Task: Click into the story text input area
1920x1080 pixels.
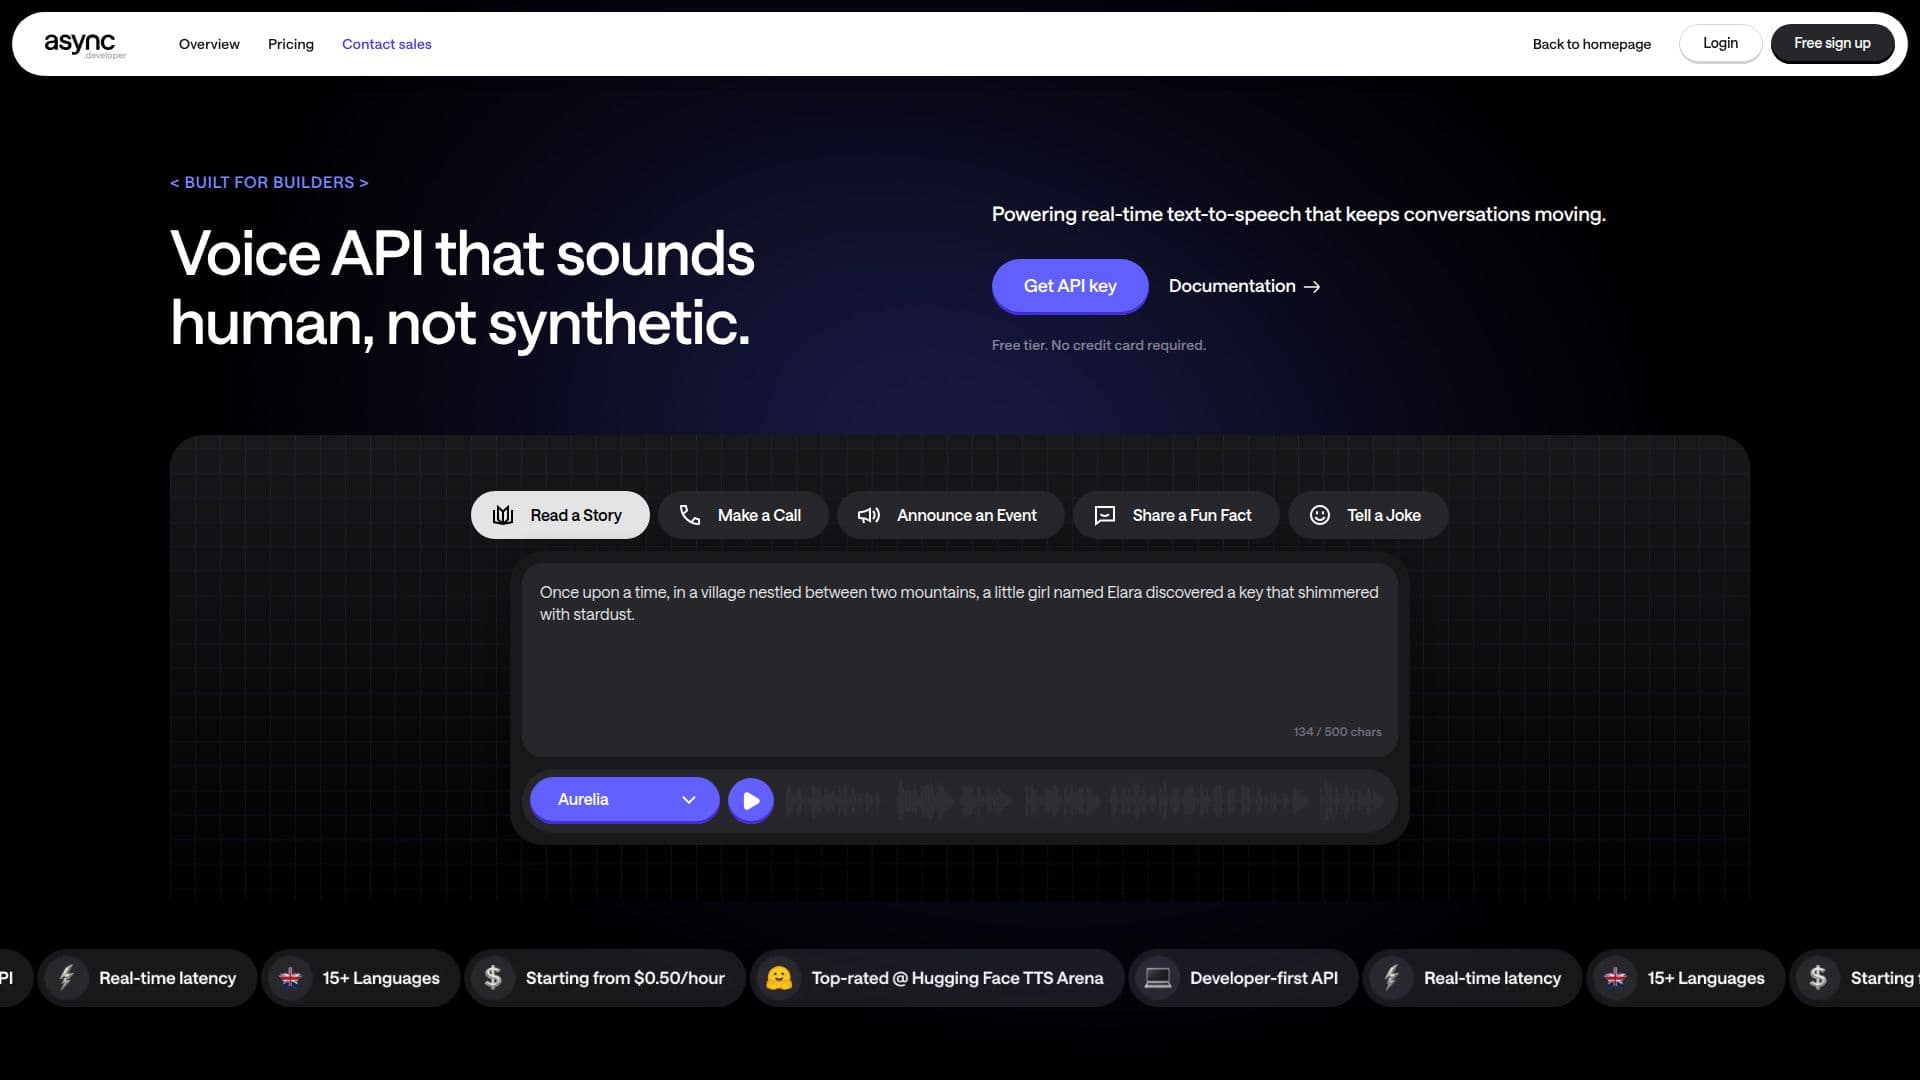Action: tap(960, 660)
